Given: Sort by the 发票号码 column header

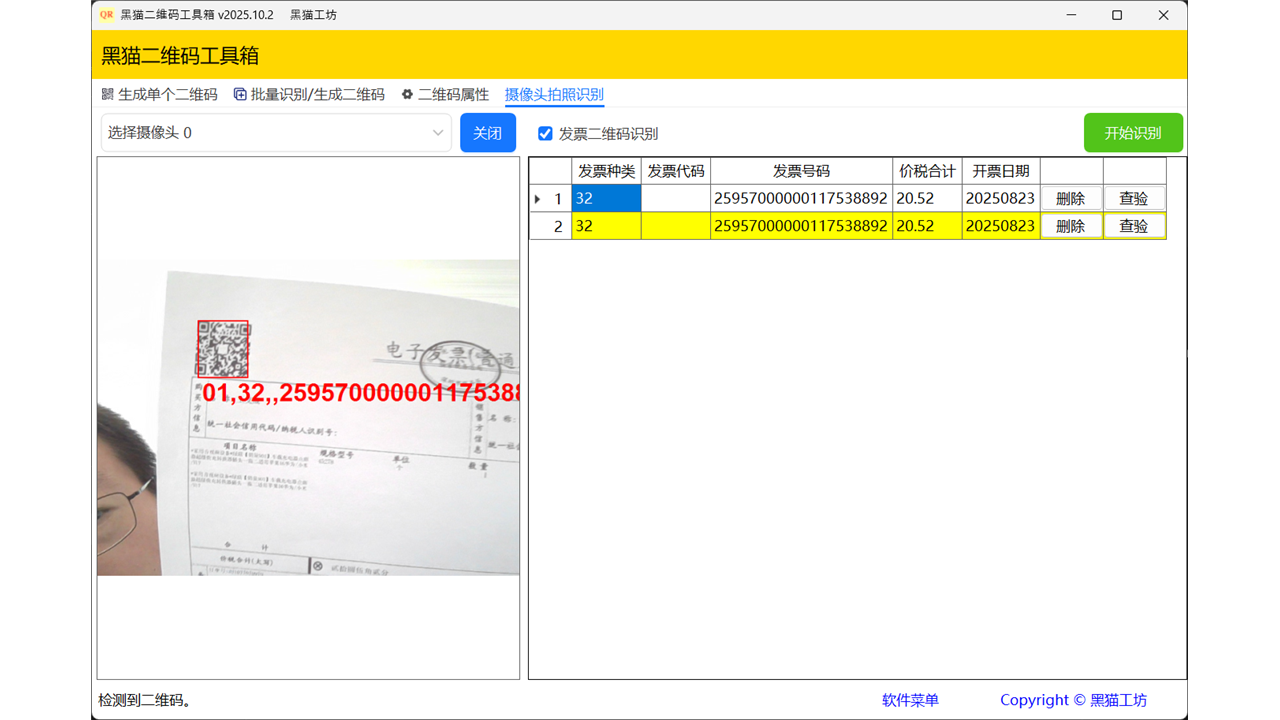Looking at the screenshot, I should [801, 171].
